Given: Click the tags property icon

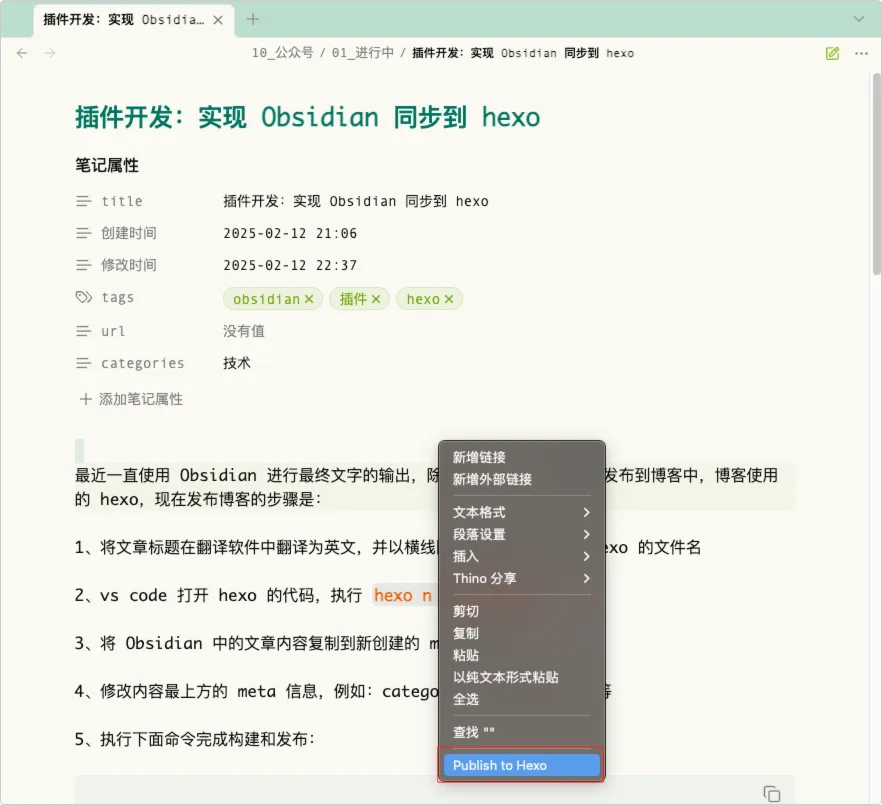Looking at the screenshot, I should click(83, 297).
